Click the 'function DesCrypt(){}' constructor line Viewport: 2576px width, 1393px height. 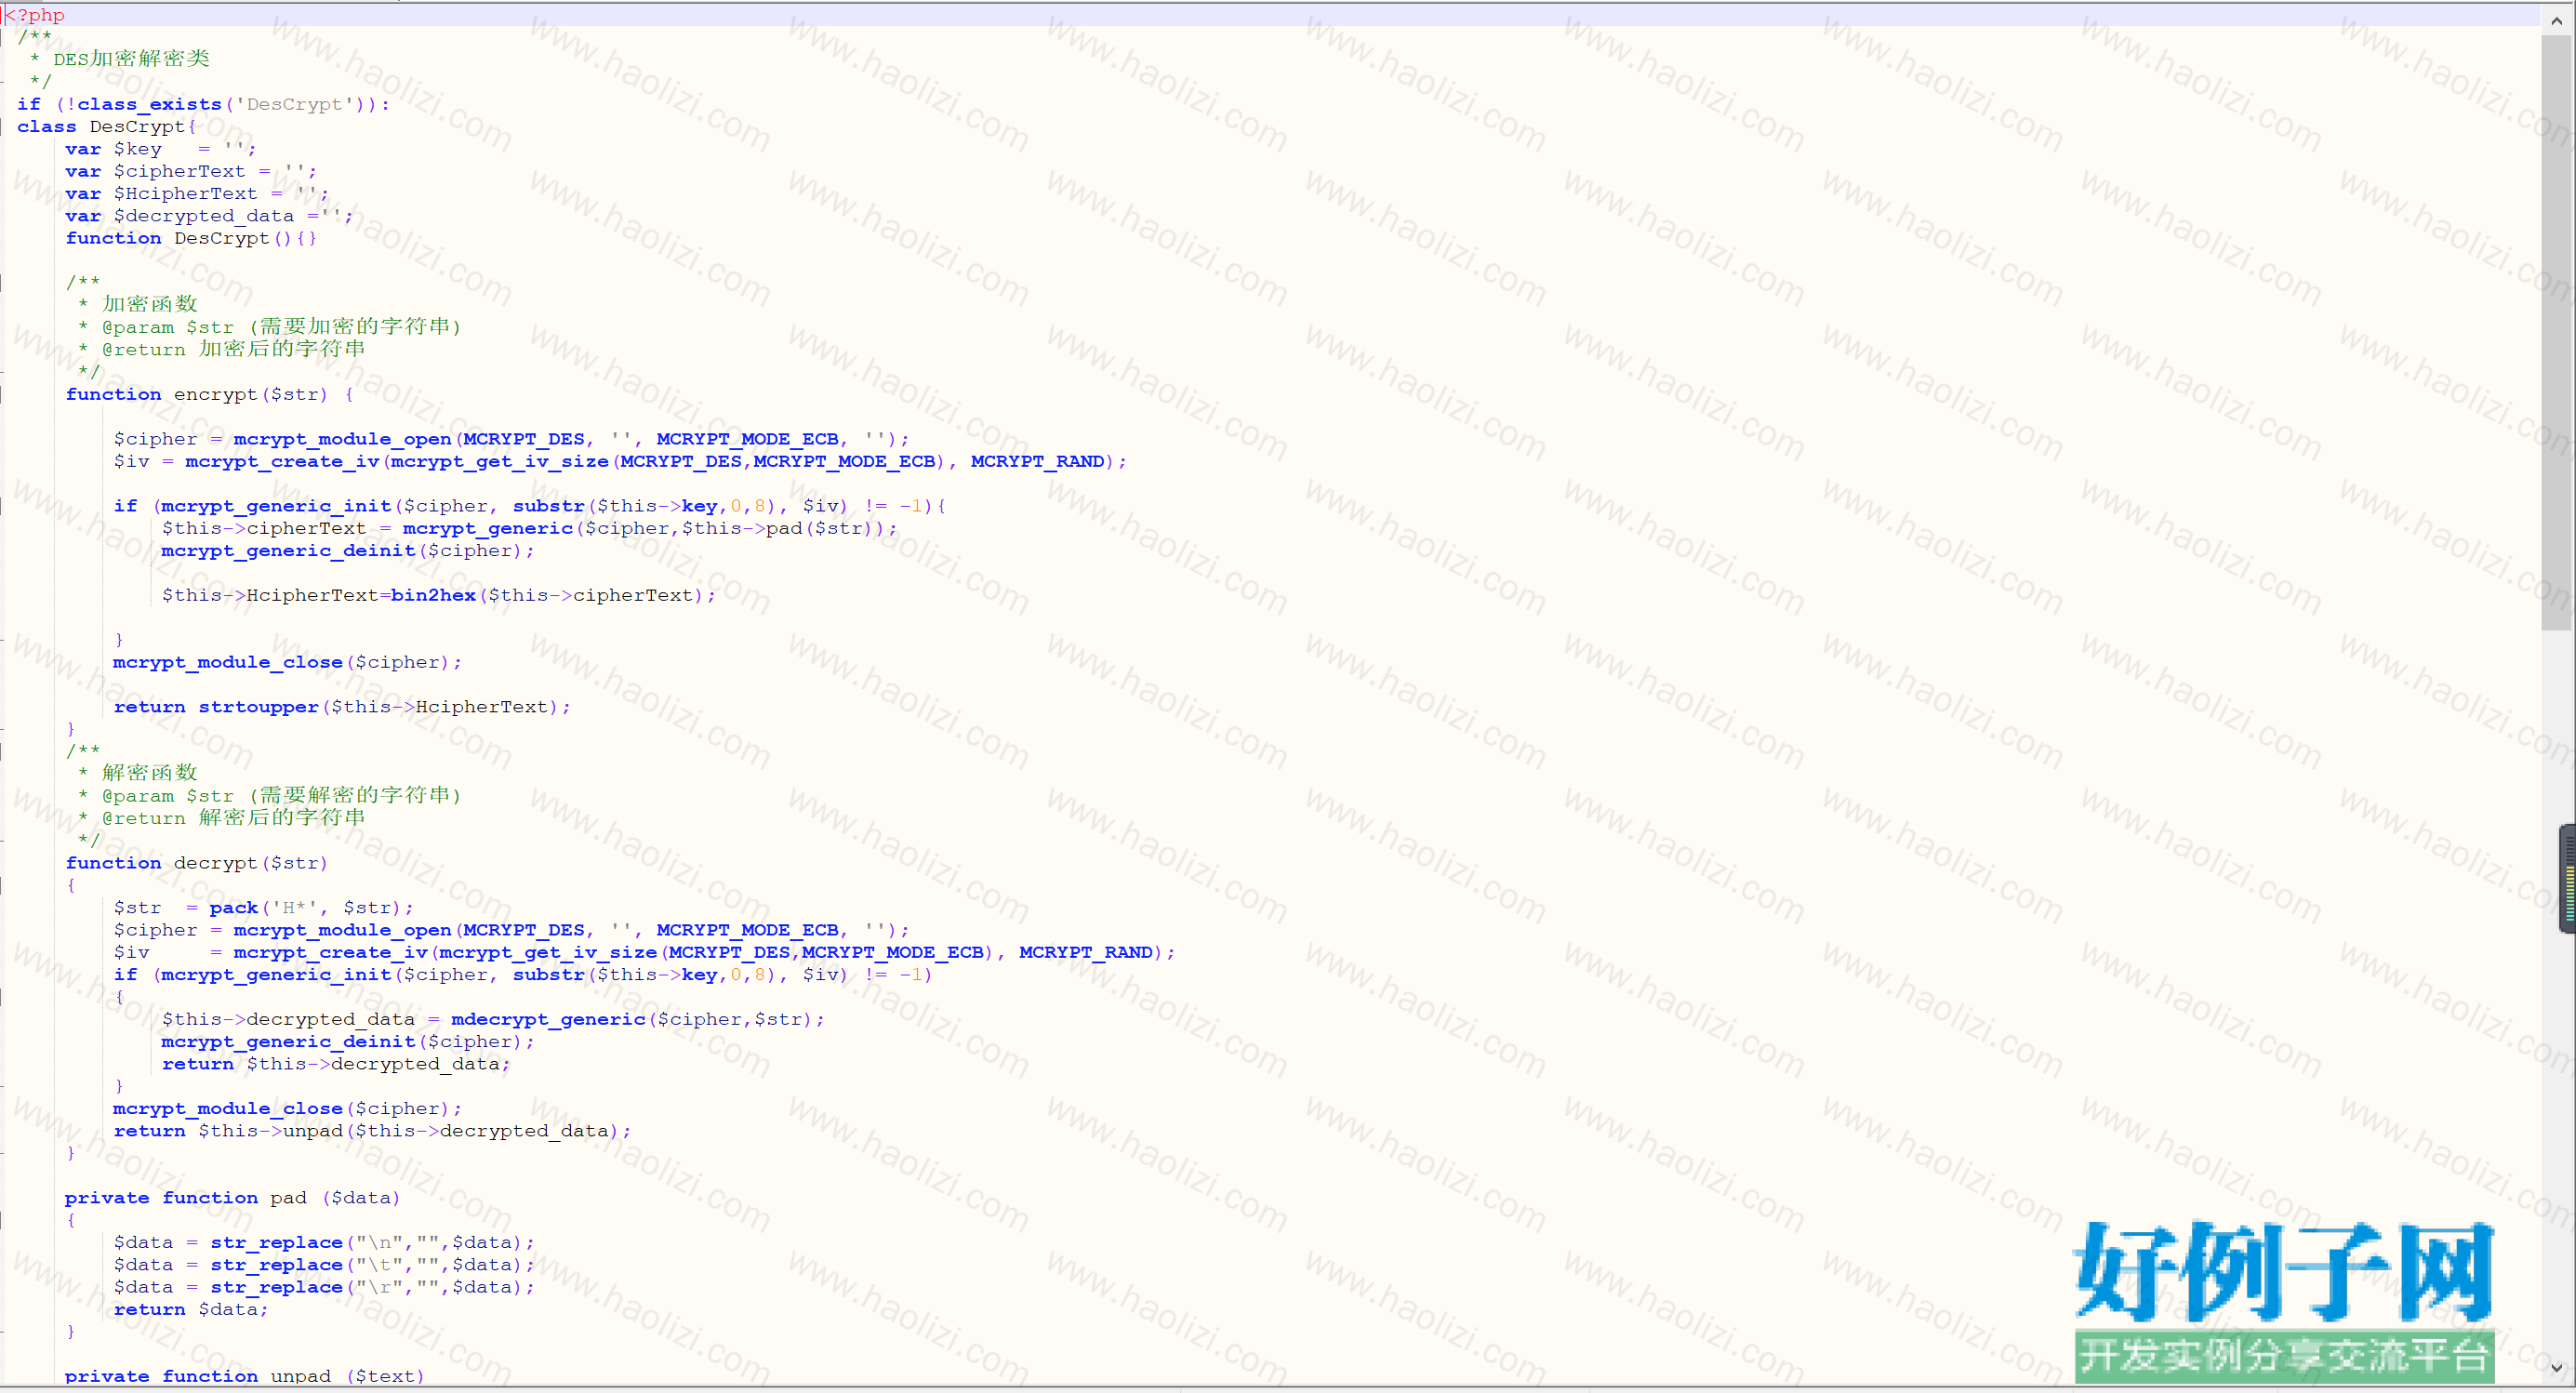click(191, 238)
